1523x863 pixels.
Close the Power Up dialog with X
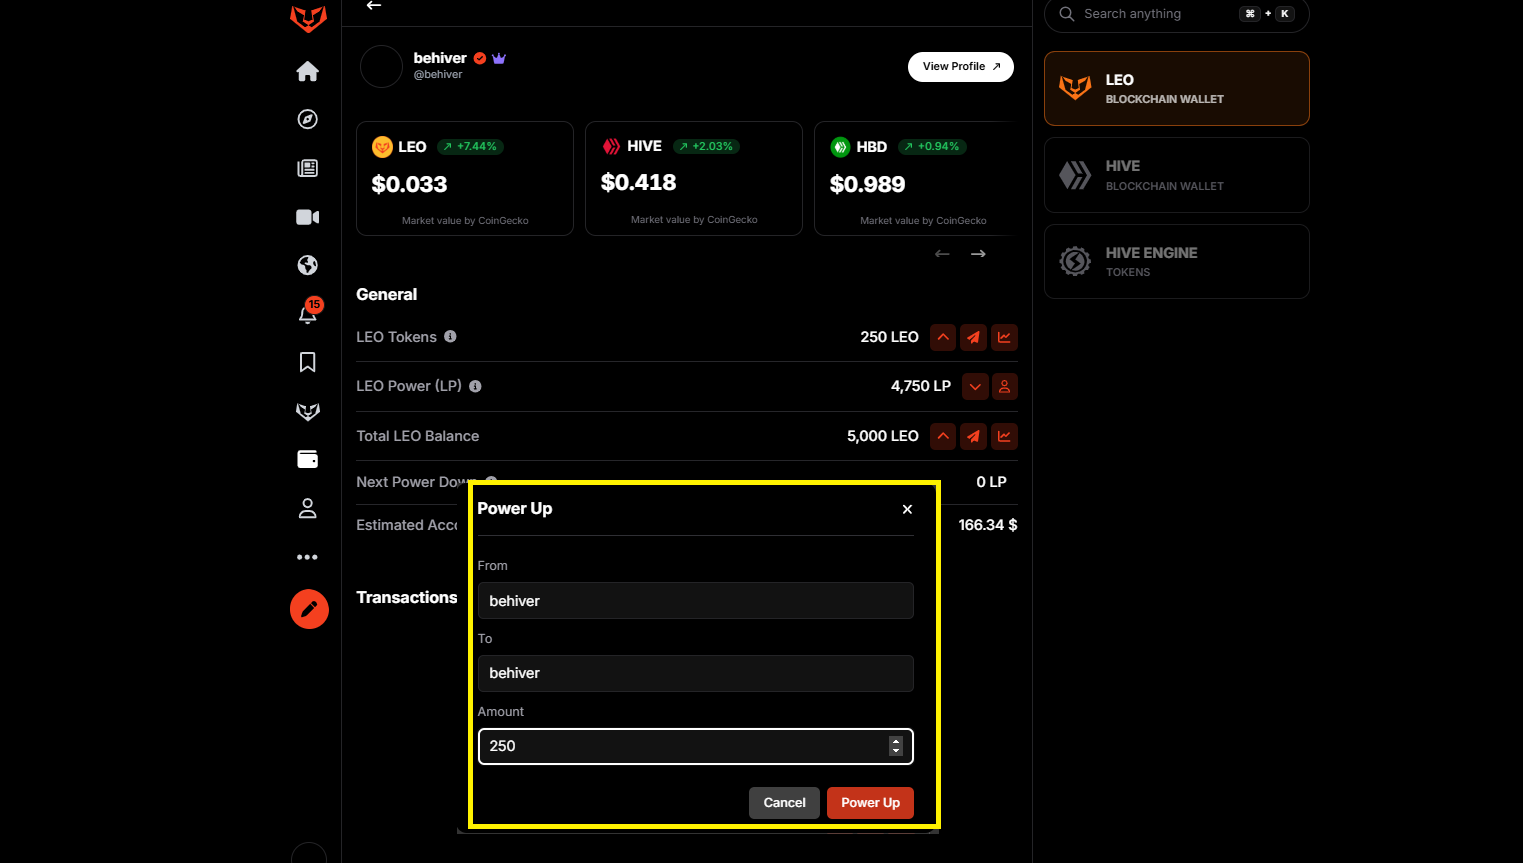tap(907, 509)
